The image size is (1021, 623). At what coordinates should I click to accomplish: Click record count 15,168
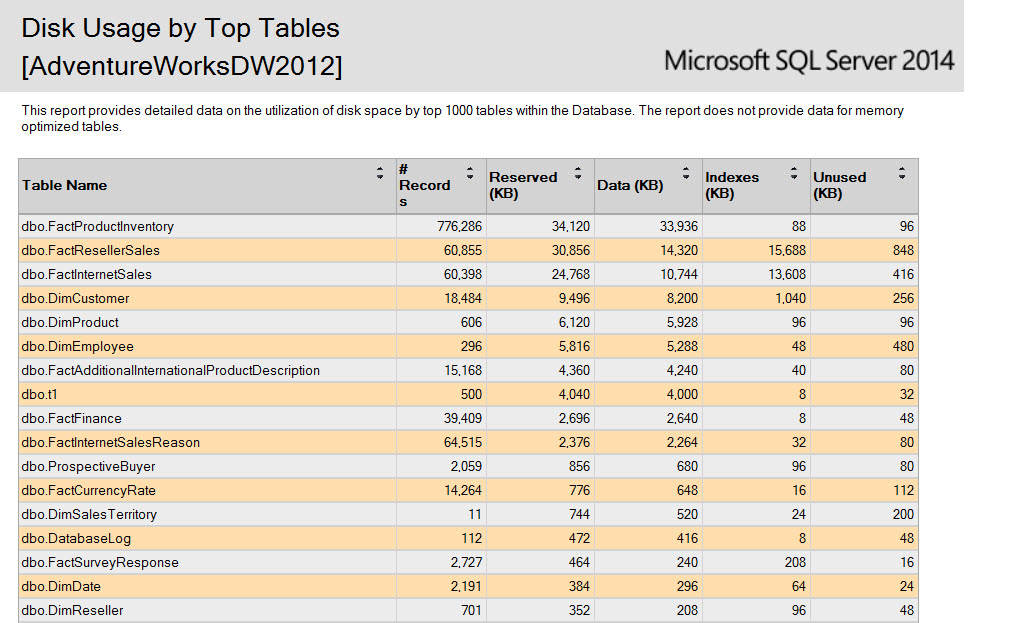pyautogui.click(x=463, y=370)
